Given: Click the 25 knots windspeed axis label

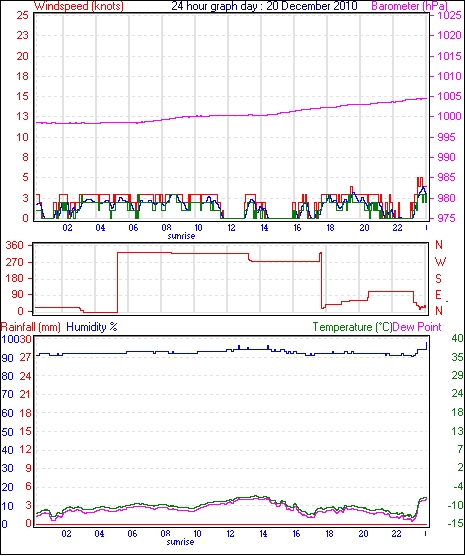Looking at the screenshot, I should click(x=22, y=15).
